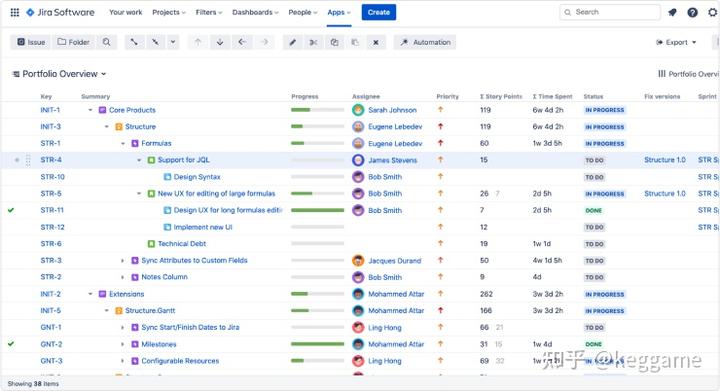Click the done checkmark next to GNT-2
The image size is (720, 391).
click(x=11, y=344)
